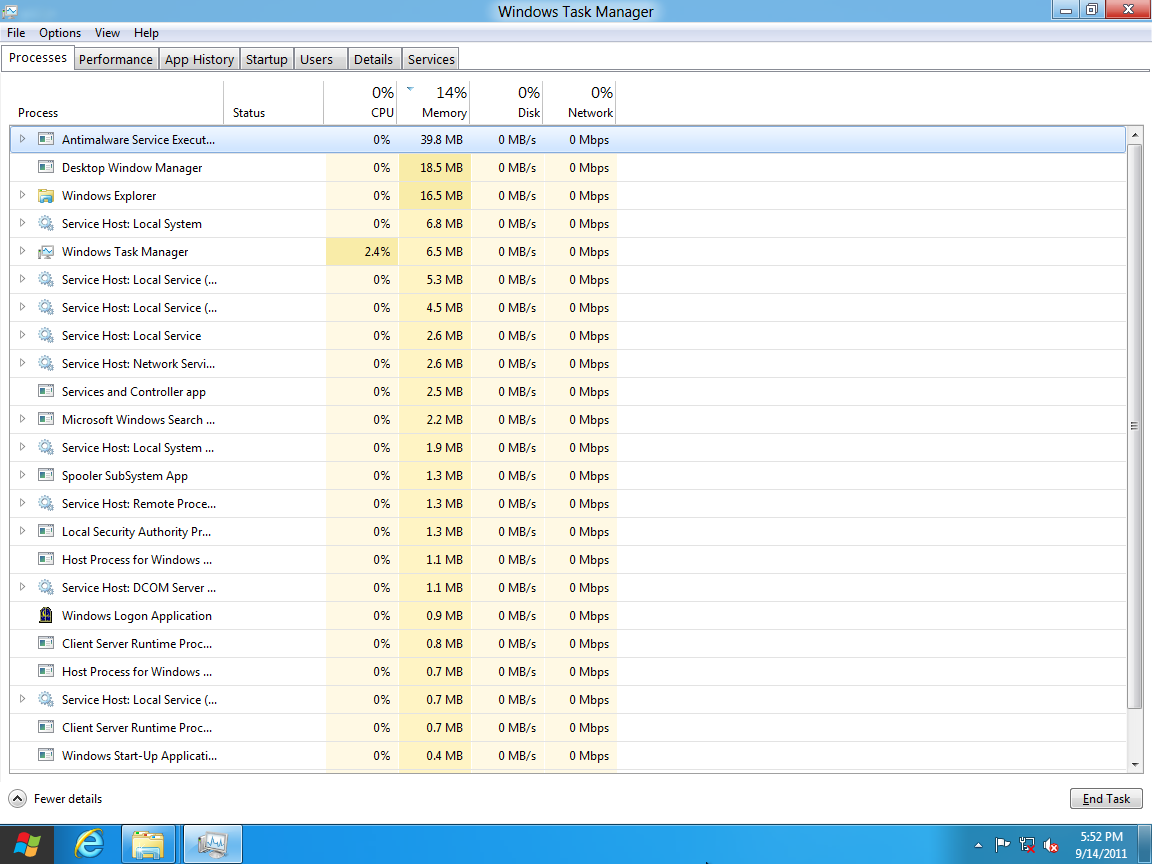The width and height of the screenshot is (1152, 864).
Task: Sort by the Status column header
Action: tap(274, 102)
